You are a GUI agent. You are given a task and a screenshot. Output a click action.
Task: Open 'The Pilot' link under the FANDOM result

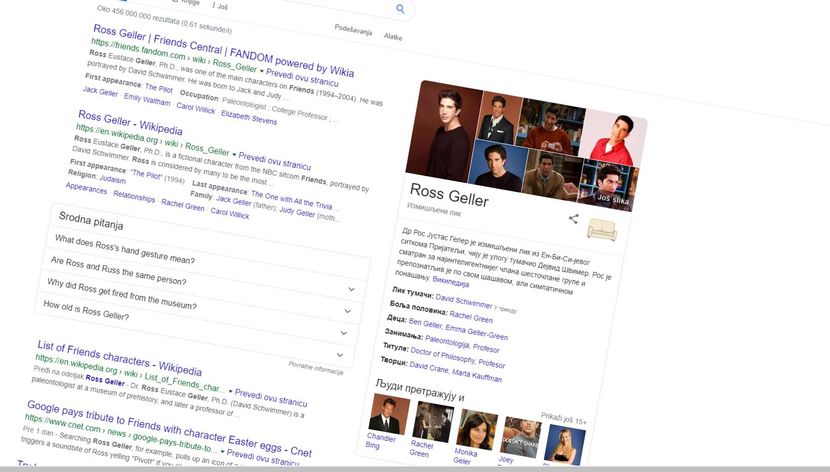pyautogui.click(x=158, y=88)
